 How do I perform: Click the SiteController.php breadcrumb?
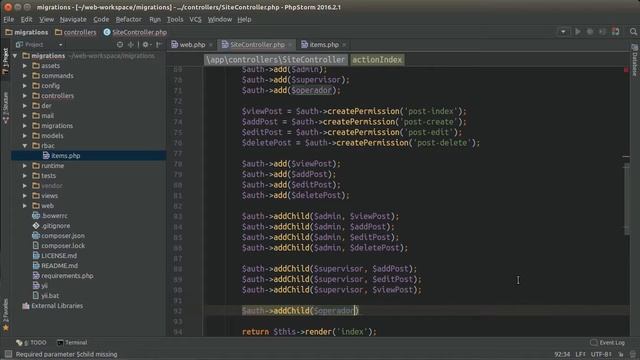[x=135, y=32]
